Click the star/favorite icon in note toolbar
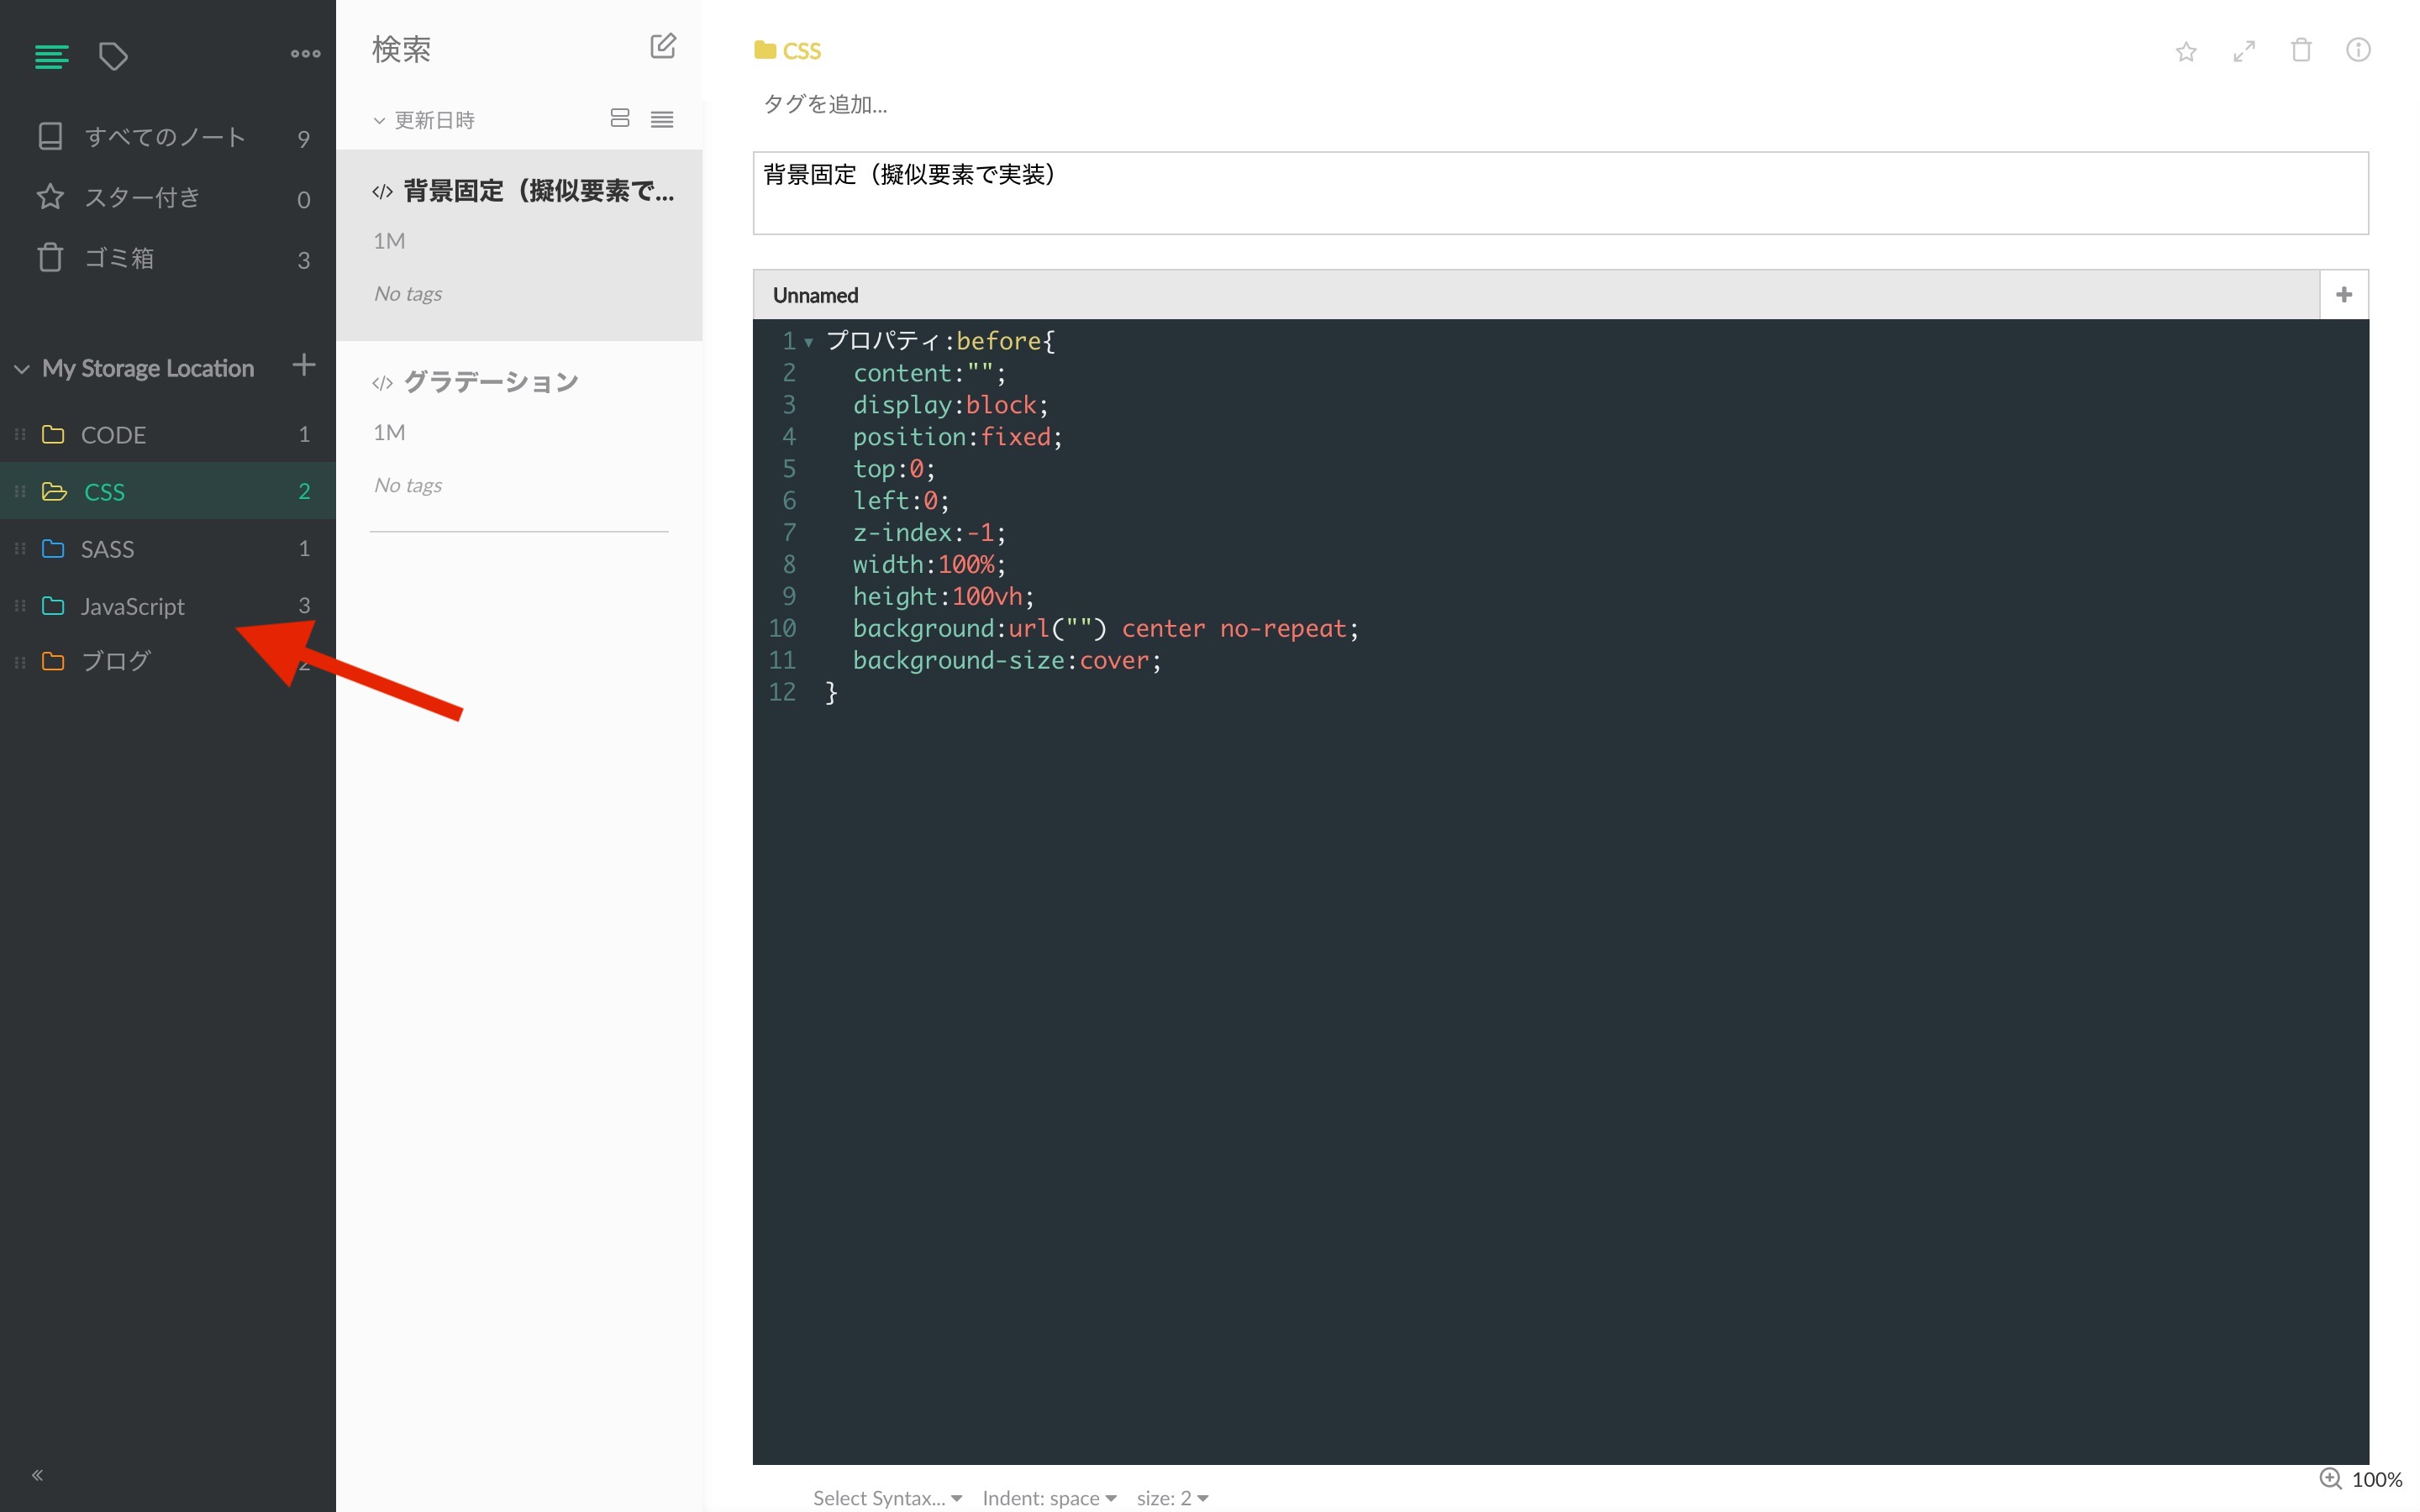This screenshot has width=2420, height=1512. point(2186,49)
